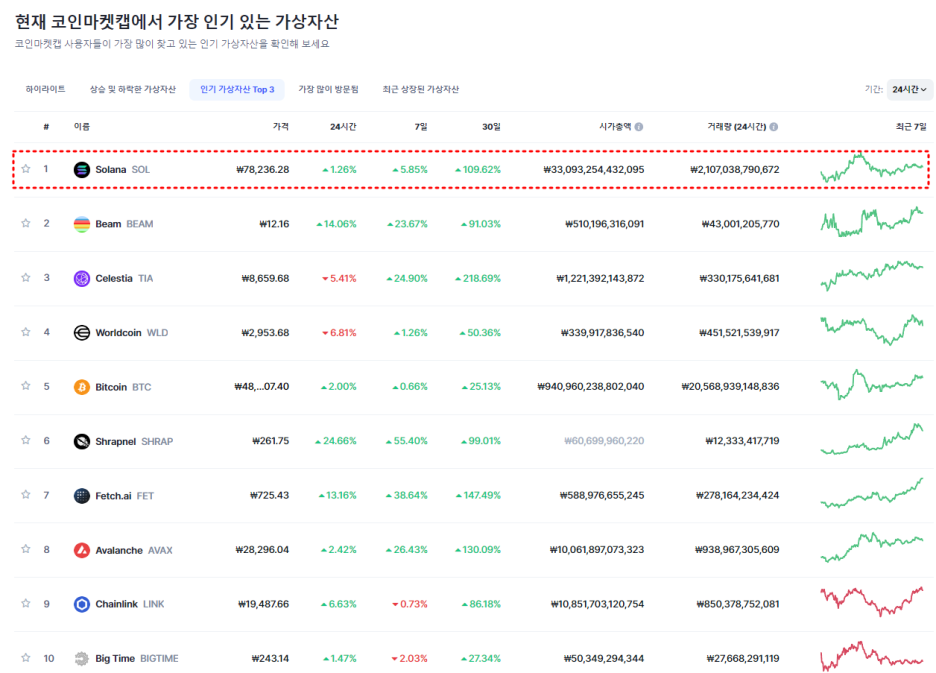Open the Bitcoin BTC link
936x673 pixels.
(123, 387)
